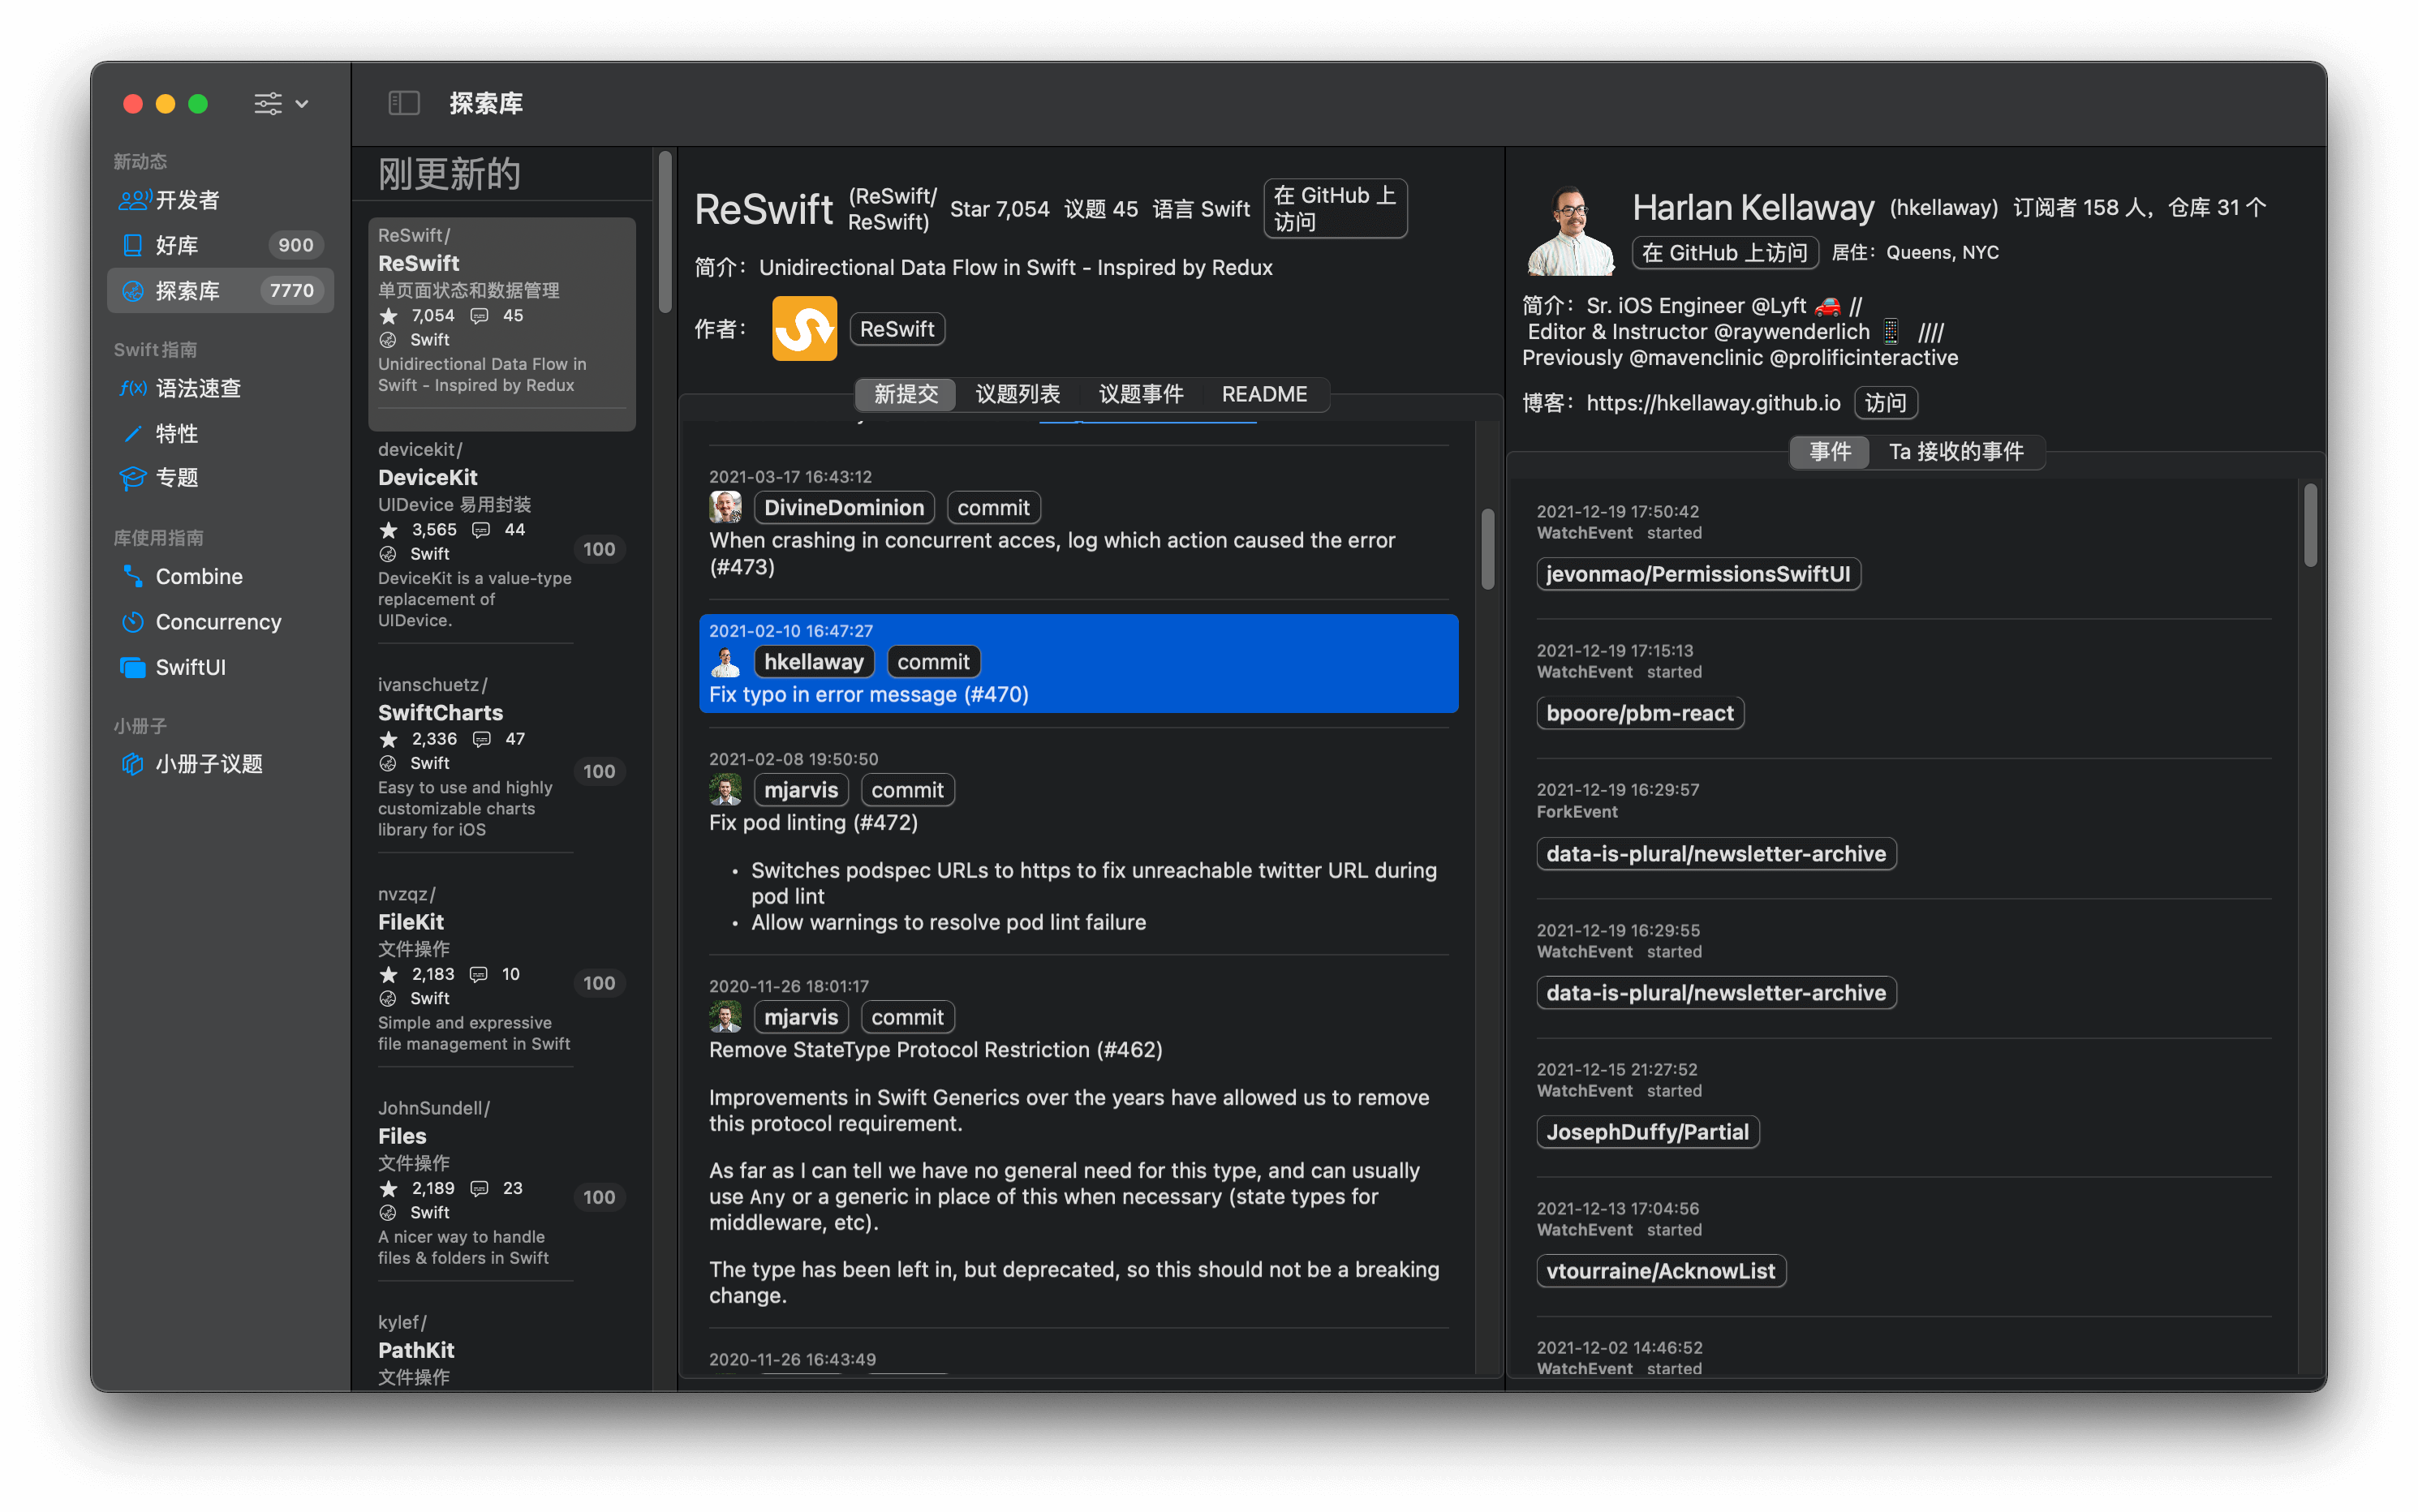Open vtourraine/AcknowList repository
The image size is (2418, 1512).
(x=1660, y=1271)
